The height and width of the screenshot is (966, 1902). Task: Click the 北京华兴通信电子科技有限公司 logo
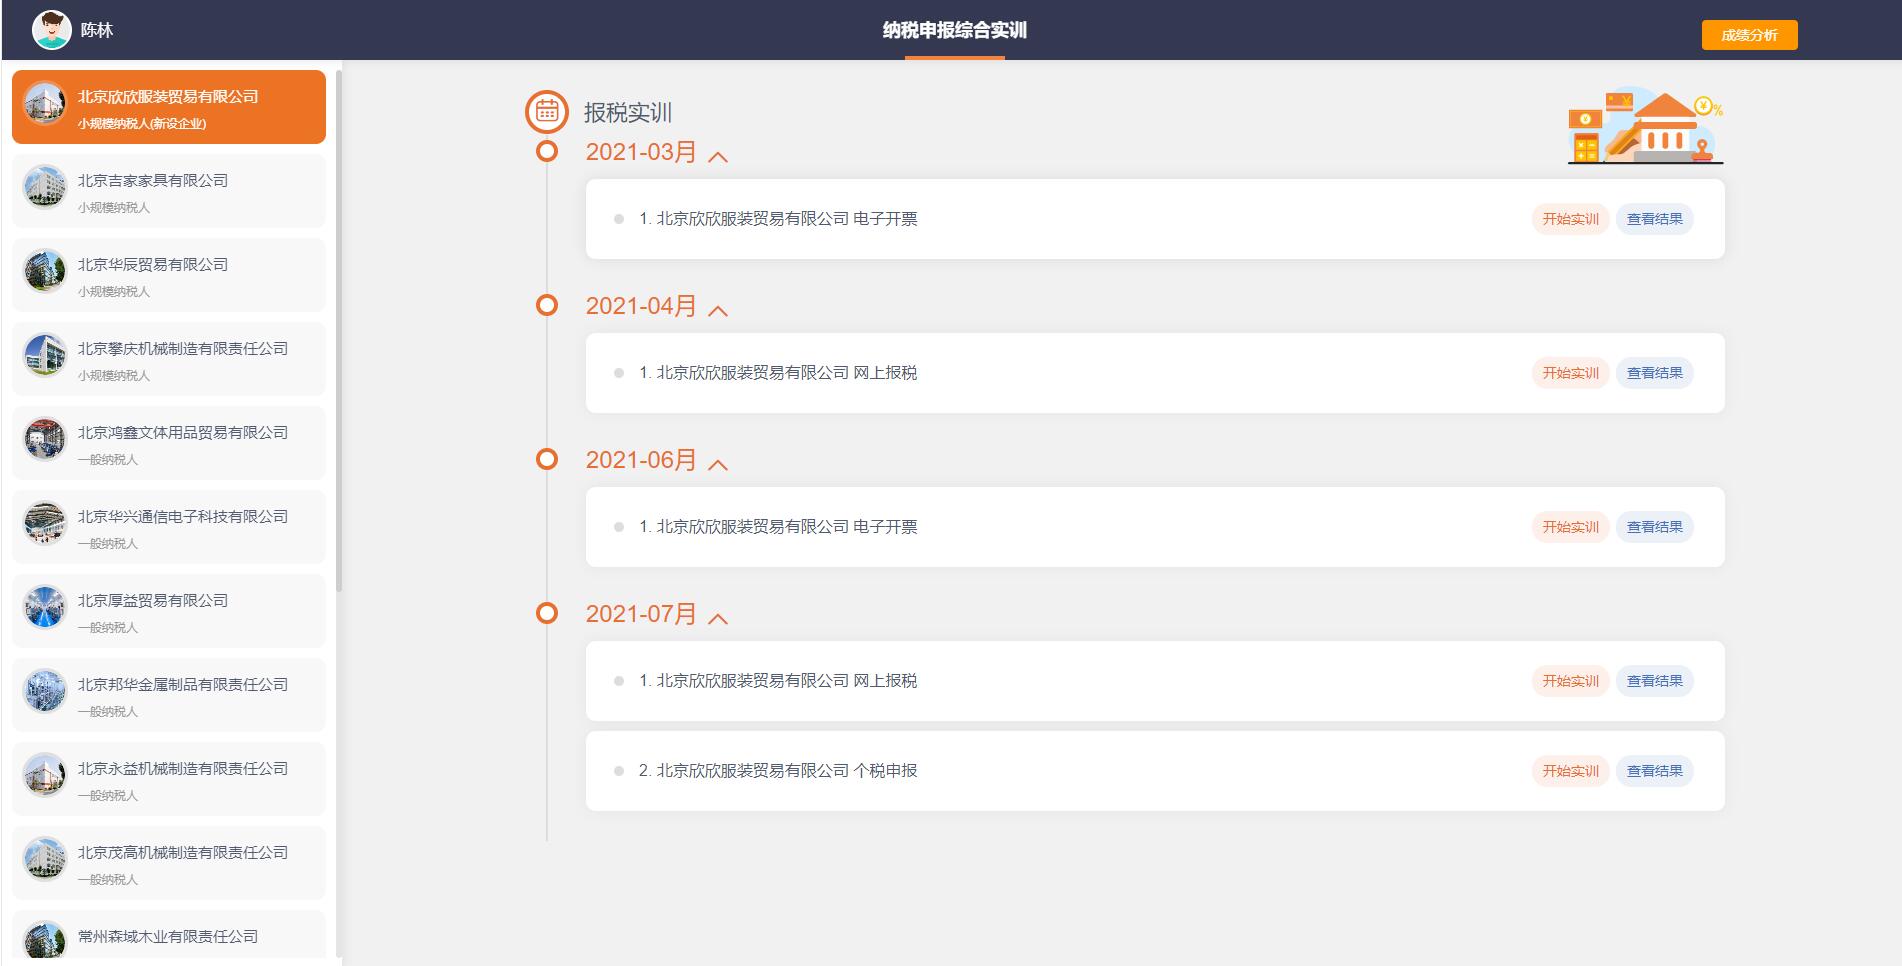point(45,524)
